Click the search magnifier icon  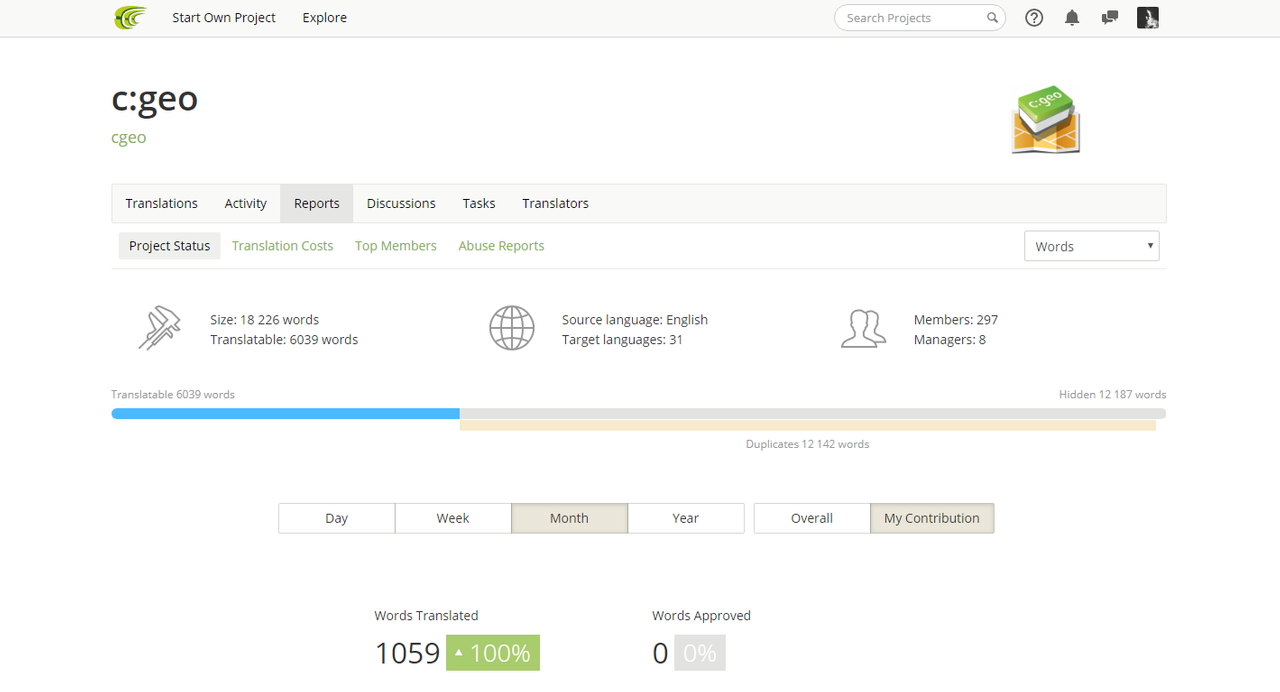(992, 18)
